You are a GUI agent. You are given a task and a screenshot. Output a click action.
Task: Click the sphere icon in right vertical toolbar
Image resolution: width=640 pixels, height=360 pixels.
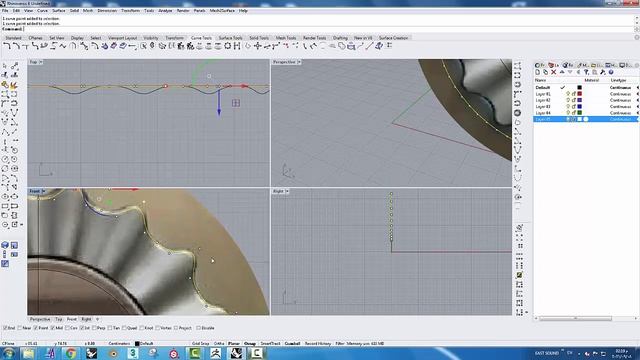518,113
